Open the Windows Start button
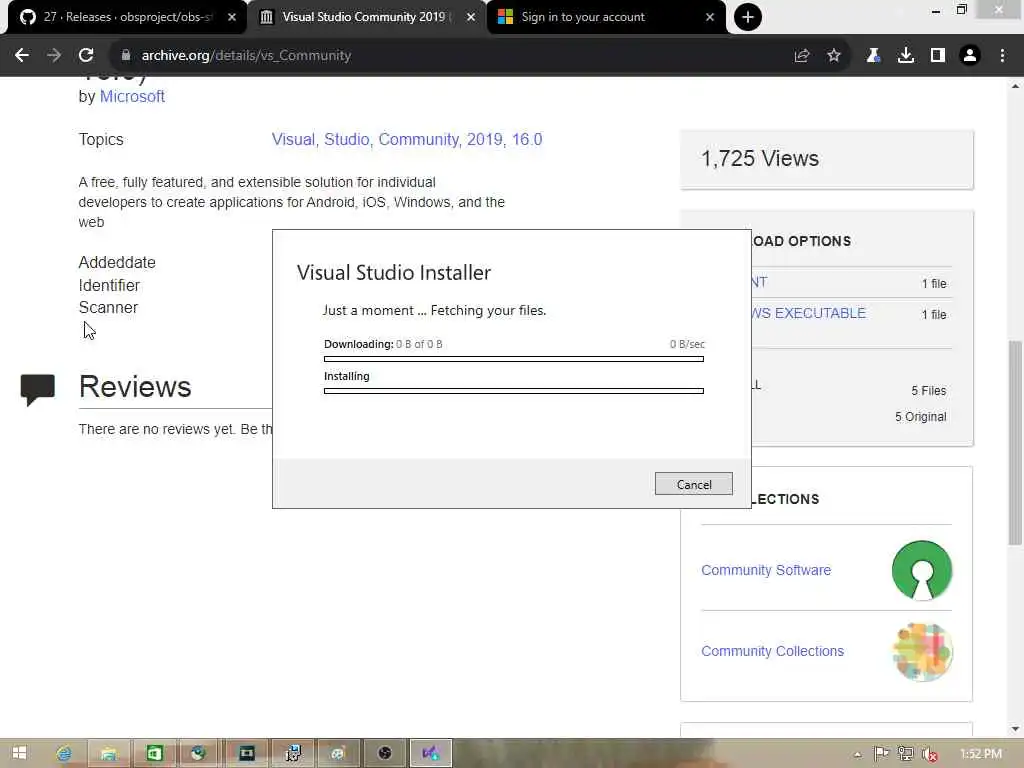 click(x=19, y=753)
